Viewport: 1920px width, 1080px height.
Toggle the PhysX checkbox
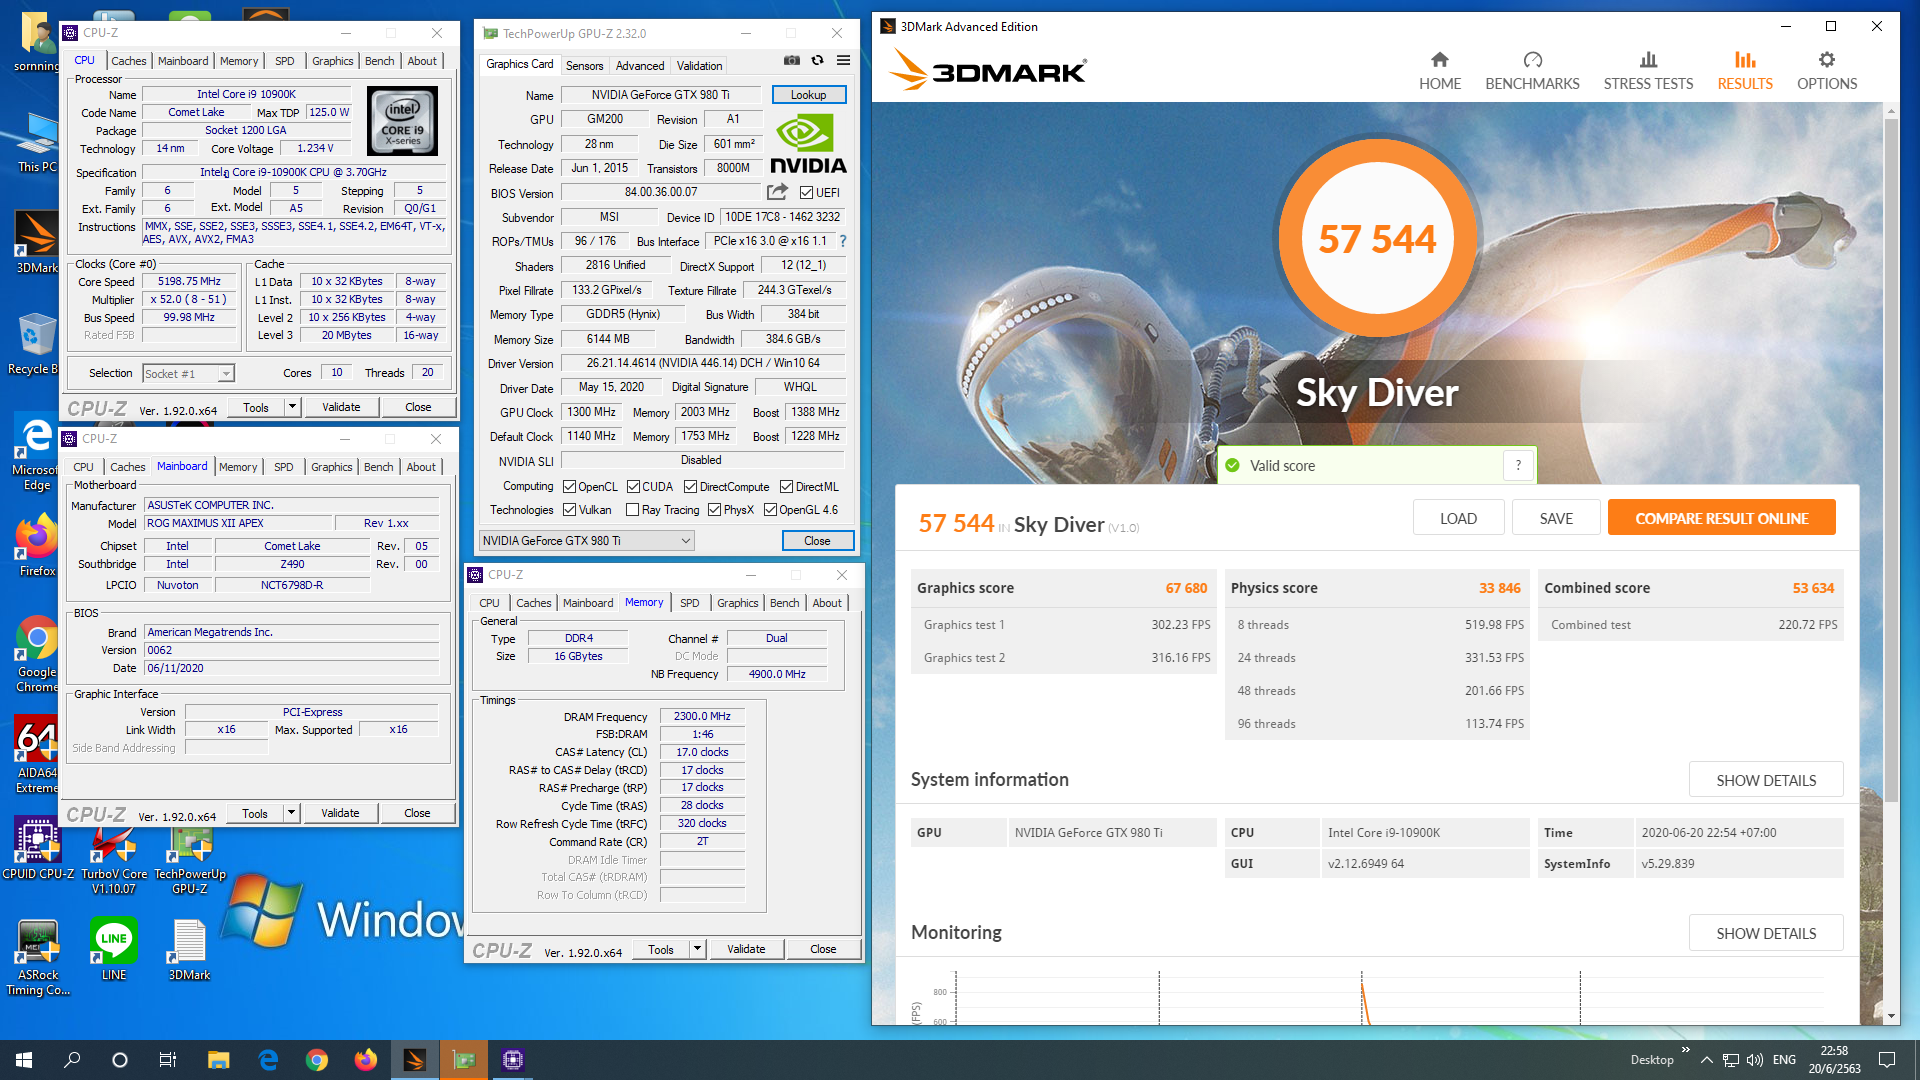coord(714,510)
